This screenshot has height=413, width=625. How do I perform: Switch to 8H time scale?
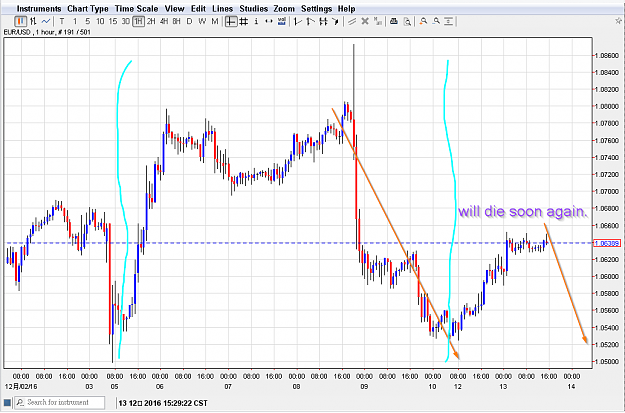(177, 21)
